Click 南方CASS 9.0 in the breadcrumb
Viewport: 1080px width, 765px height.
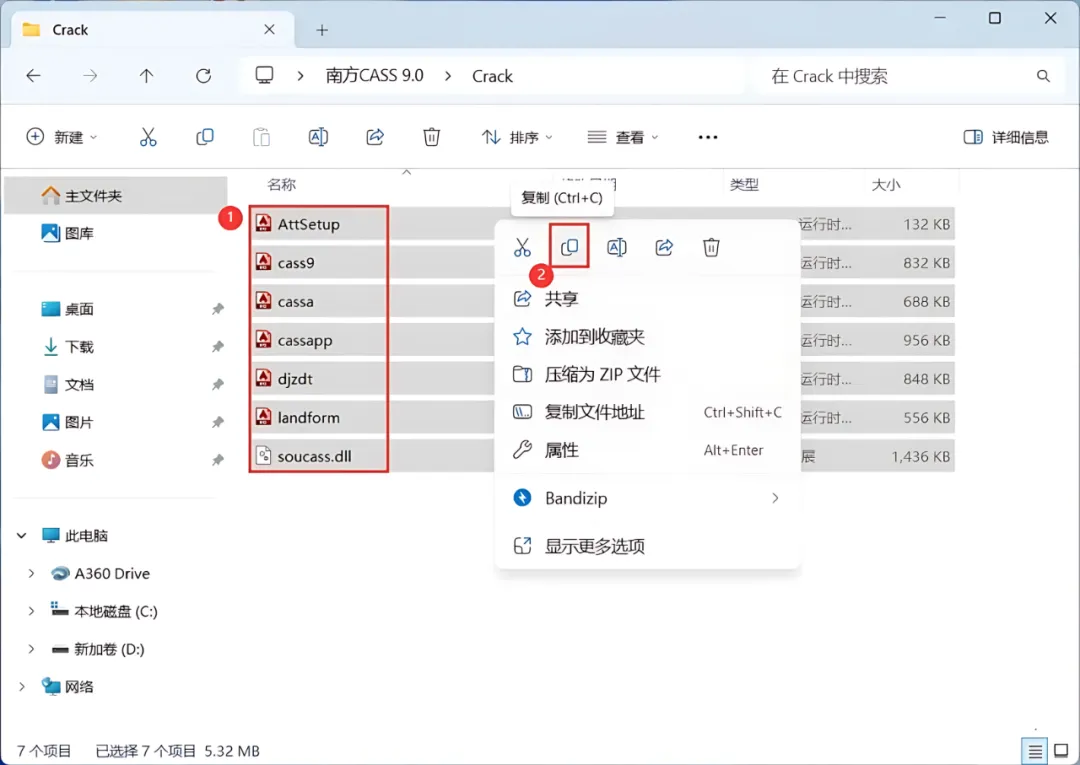(375, 76)
